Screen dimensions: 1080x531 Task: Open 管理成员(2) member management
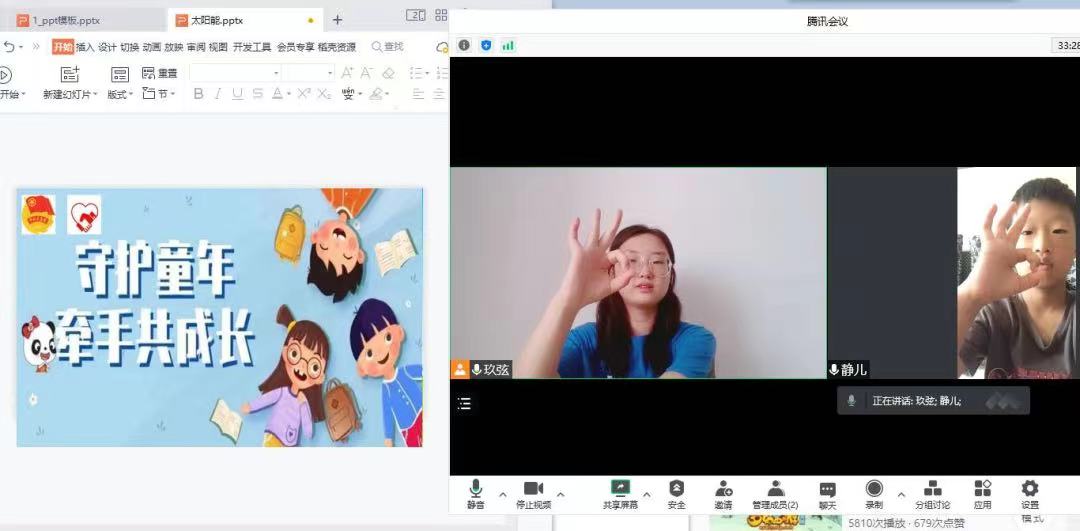pyautogui.click(x=776, y=494)
